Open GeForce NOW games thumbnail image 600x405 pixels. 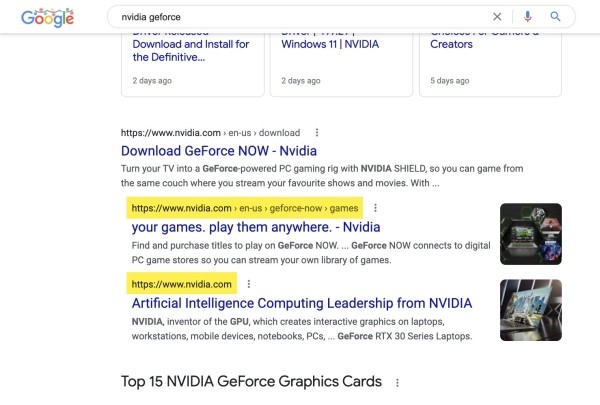click(x=531, y=233)
